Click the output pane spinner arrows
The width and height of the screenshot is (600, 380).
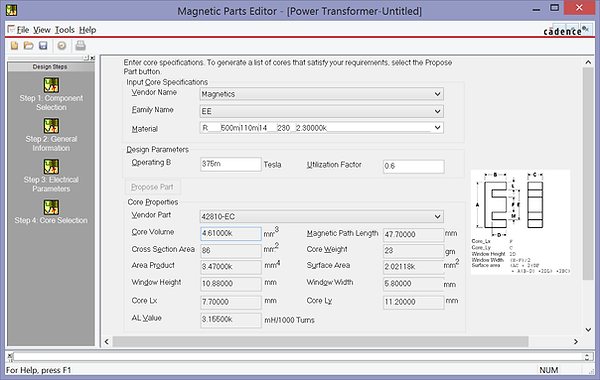point(587,357)
